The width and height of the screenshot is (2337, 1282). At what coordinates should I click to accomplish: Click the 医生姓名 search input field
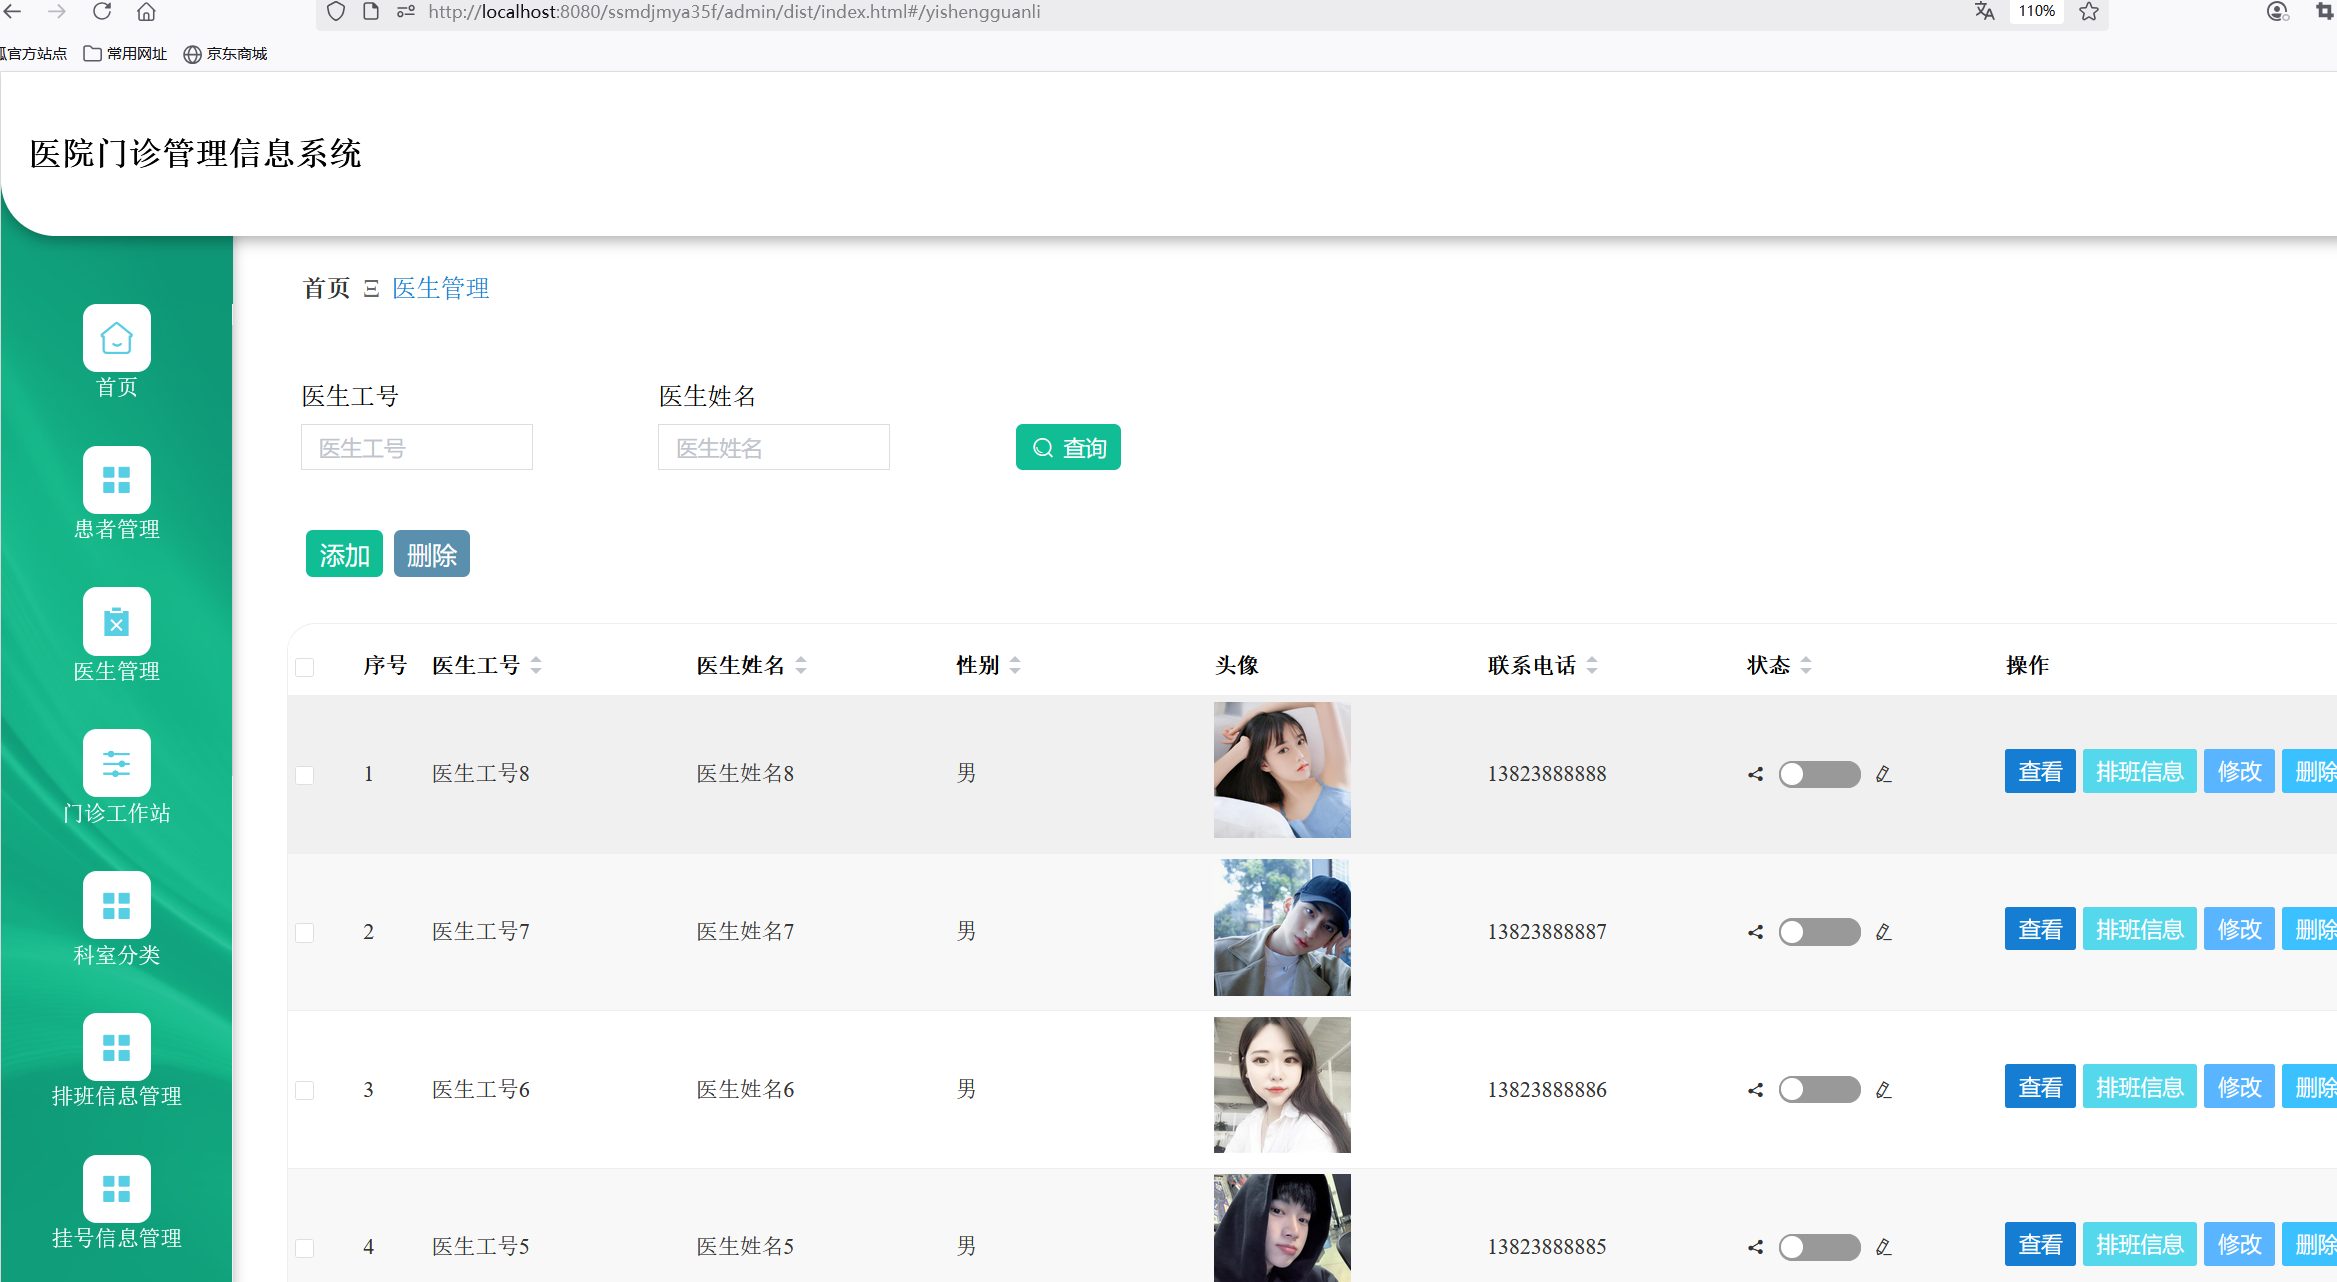point(773,448)
